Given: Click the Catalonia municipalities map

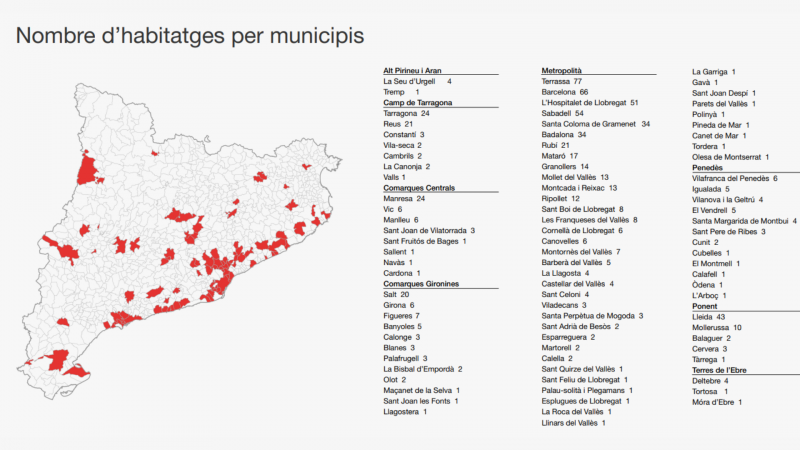Looking at the screenshot, I should pos(179,241).
